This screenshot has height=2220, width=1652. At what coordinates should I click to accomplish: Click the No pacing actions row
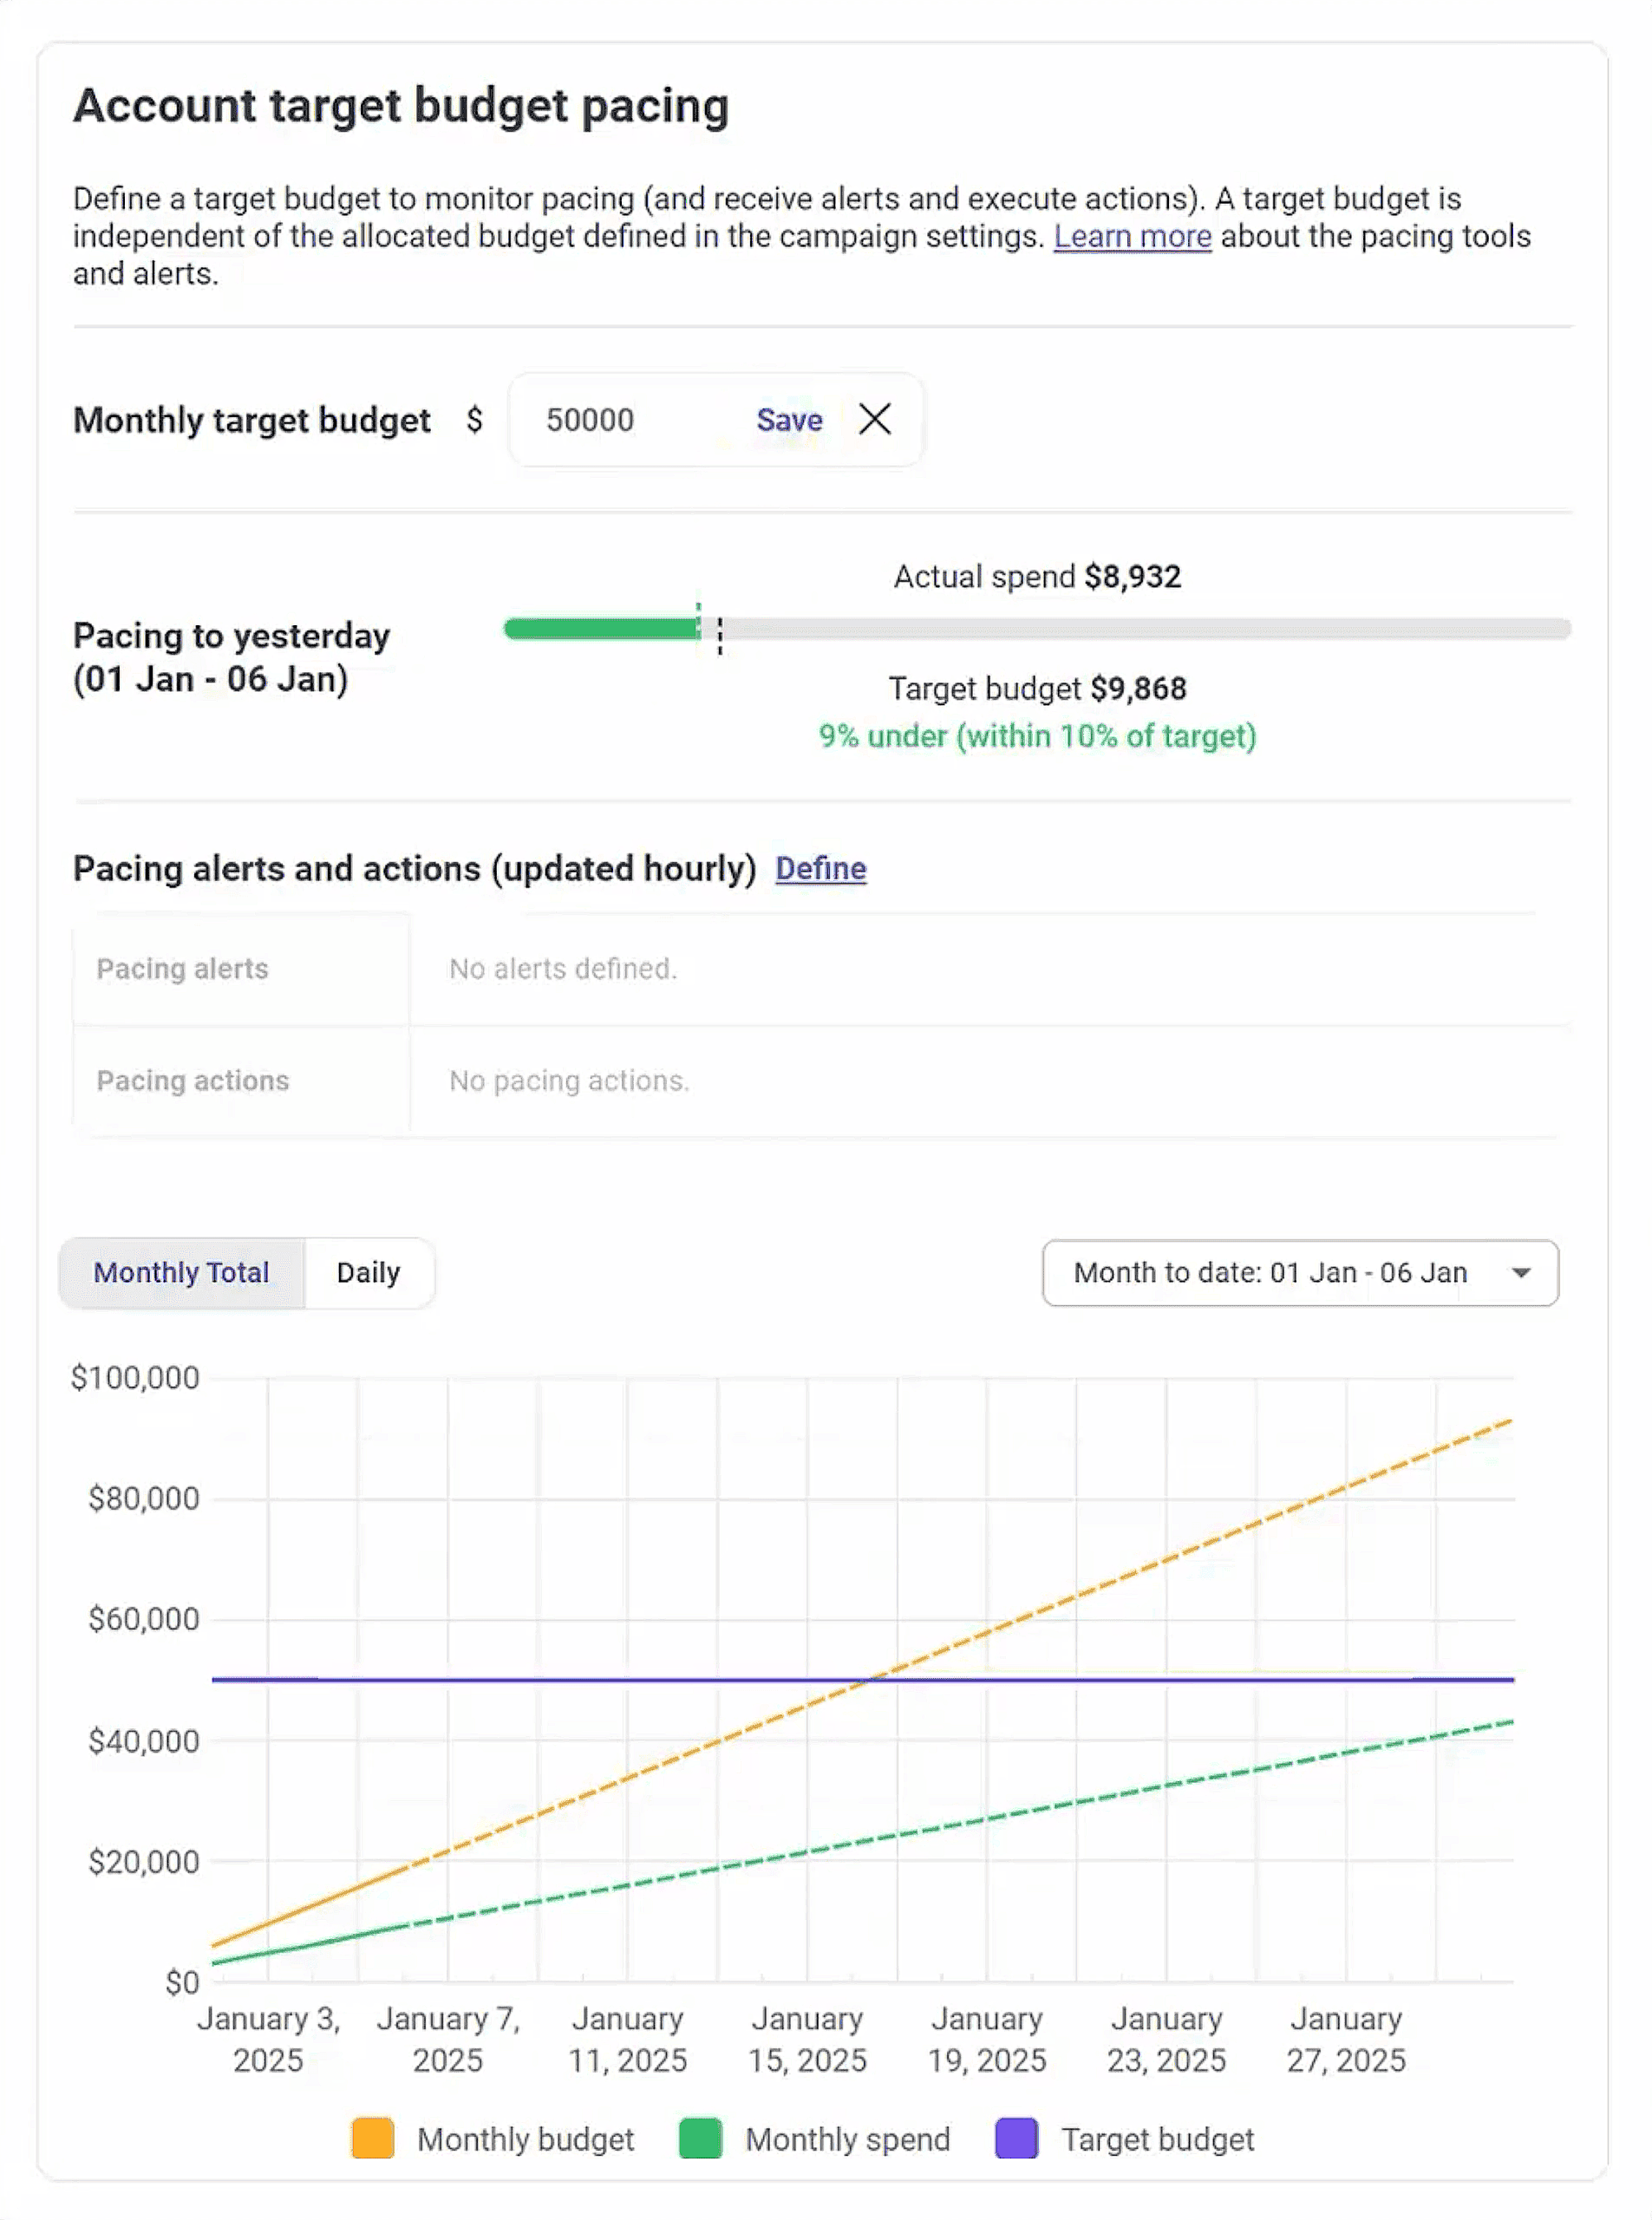click(x=568, y=1081)
